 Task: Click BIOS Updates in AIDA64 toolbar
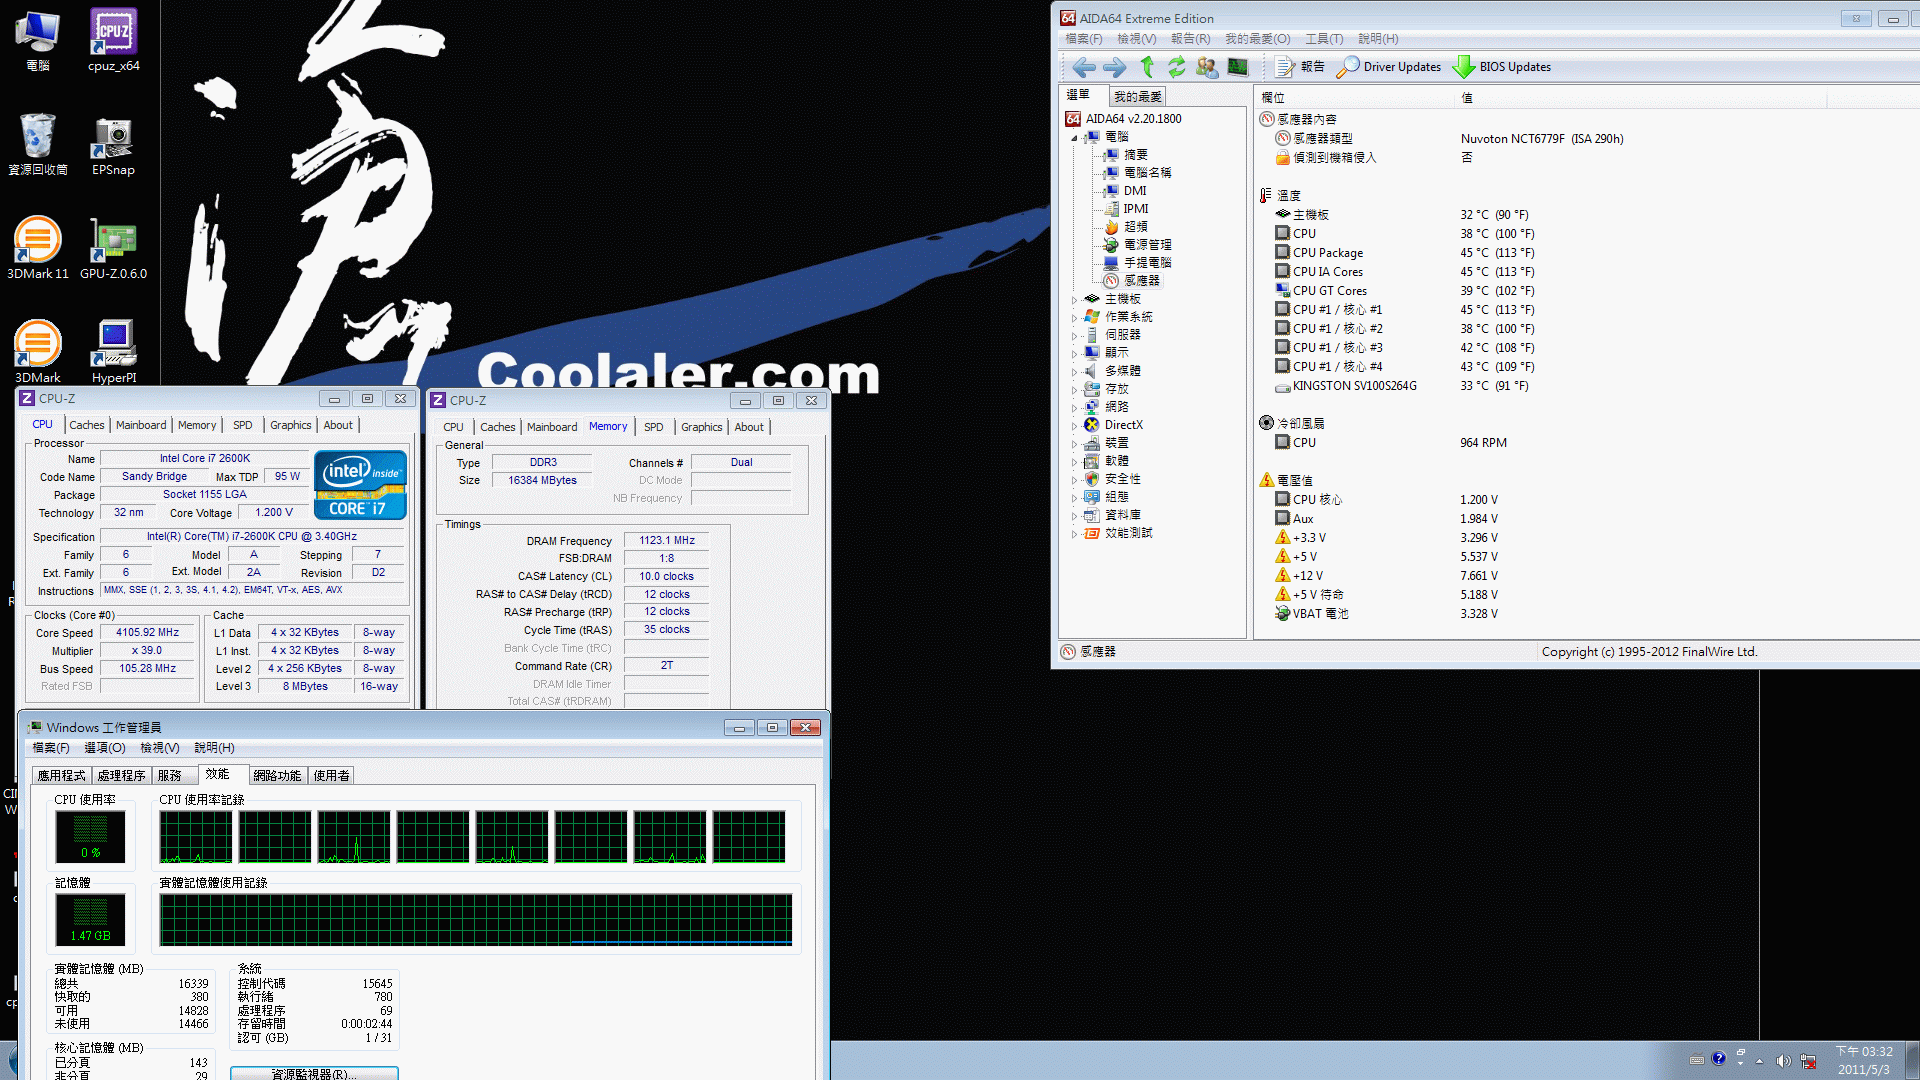coord(1502,67)
